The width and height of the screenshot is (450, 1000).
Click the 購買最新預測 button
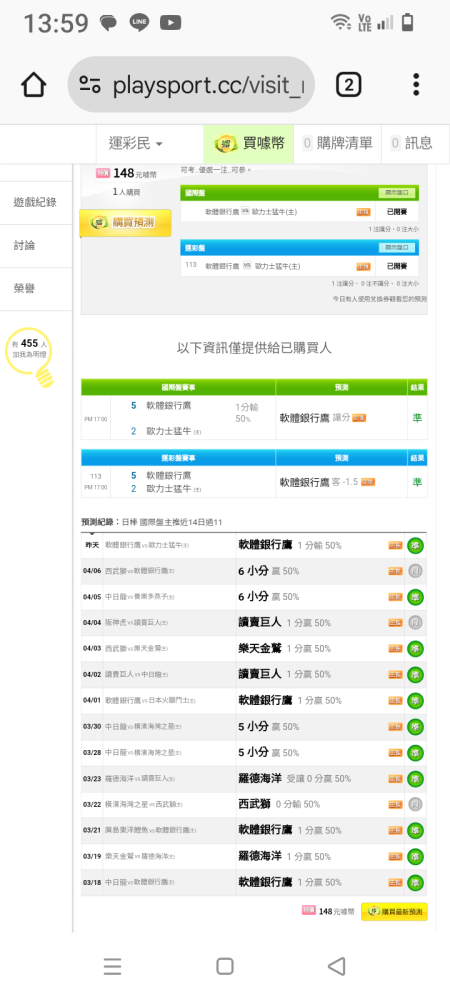pos(394,912)
